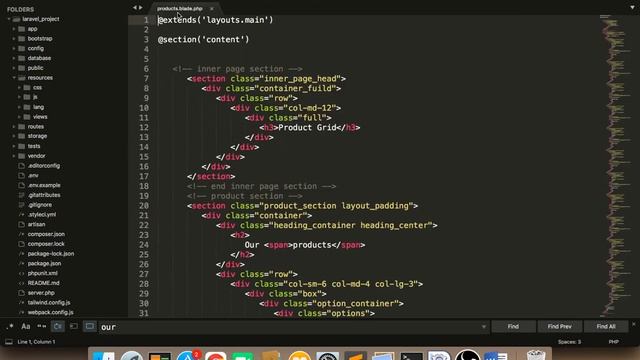Change the PHP syntax selector in status bar

(x=613, y=342)
